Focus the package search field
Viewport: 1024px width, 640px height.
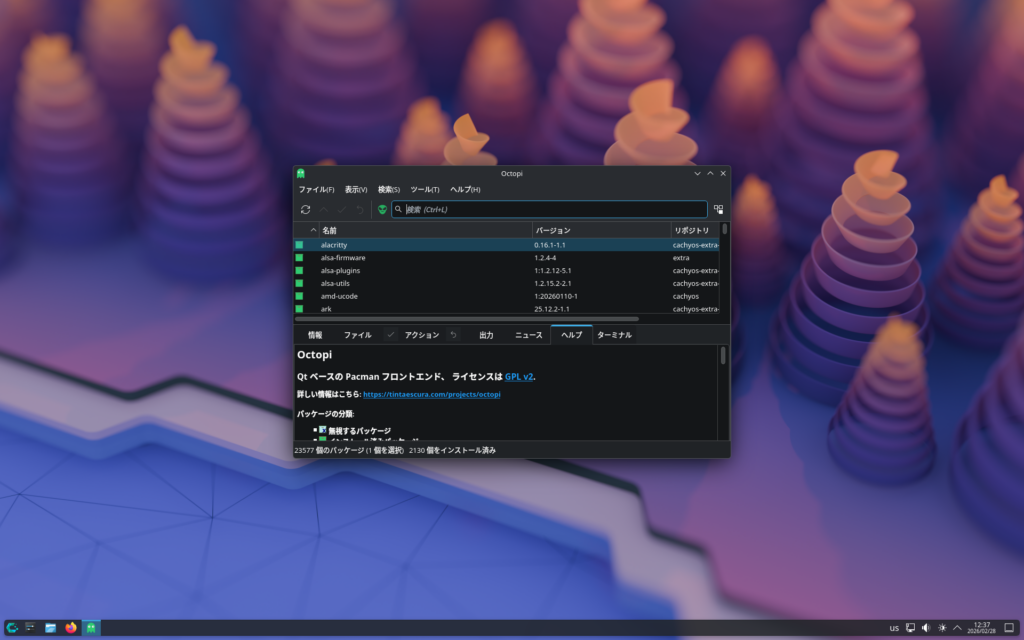[x=550, y=209]
